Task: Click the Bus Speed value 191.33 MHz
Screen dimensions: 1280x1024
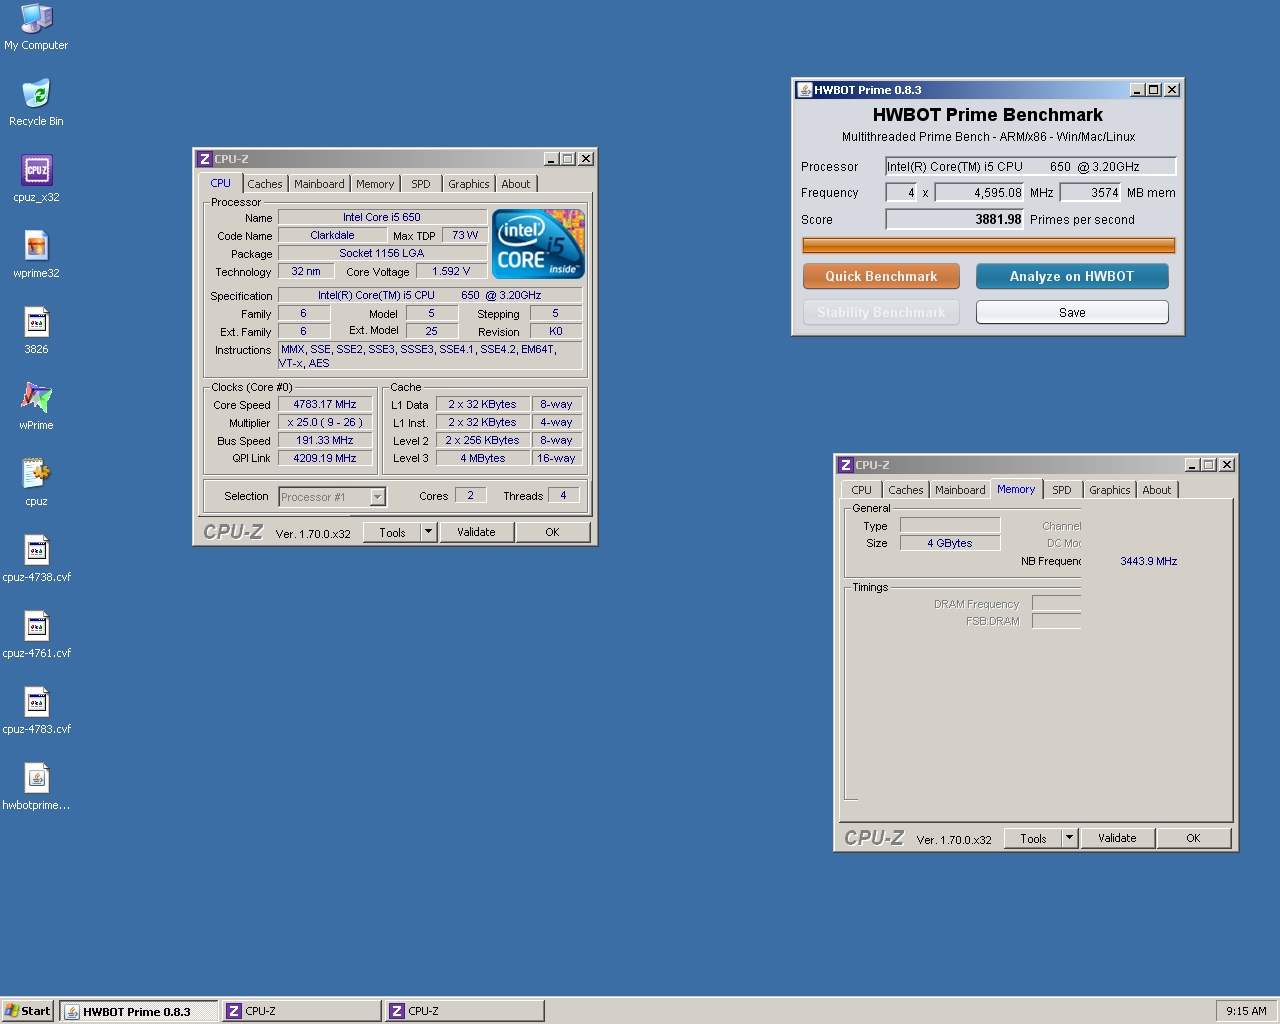Action: 325,440
